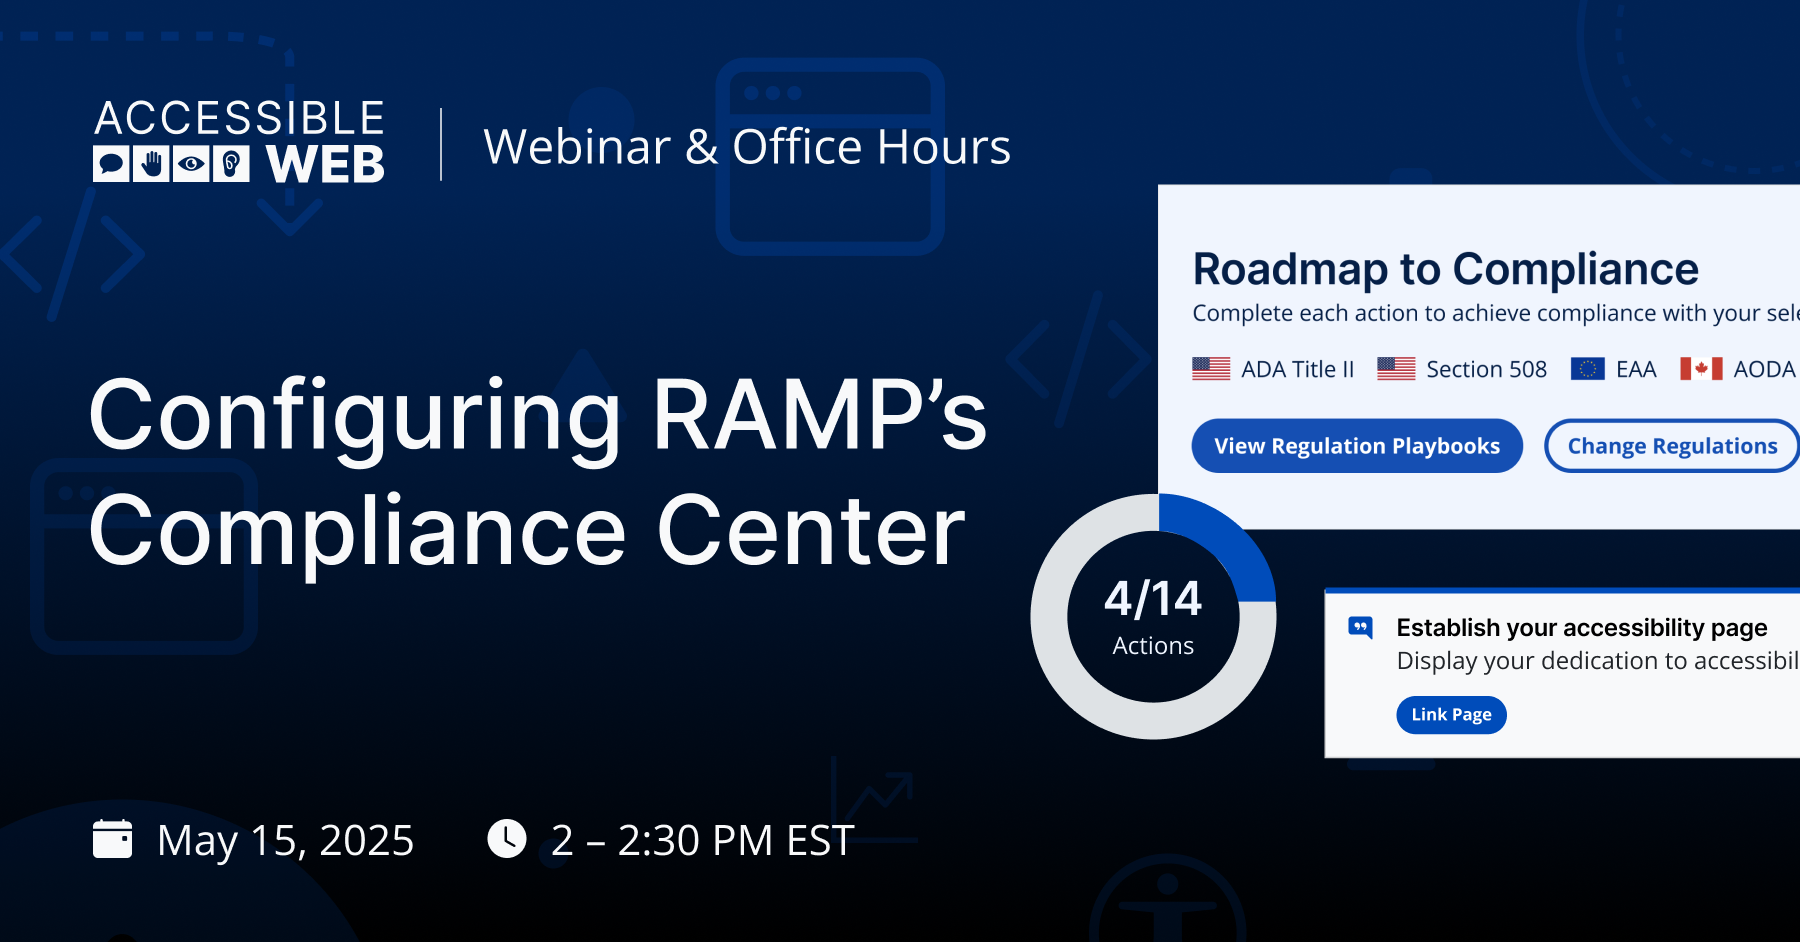This screenshot has width=1800, height=942.
Task: Click the EU flag next to EAA
Action: 1587,369
